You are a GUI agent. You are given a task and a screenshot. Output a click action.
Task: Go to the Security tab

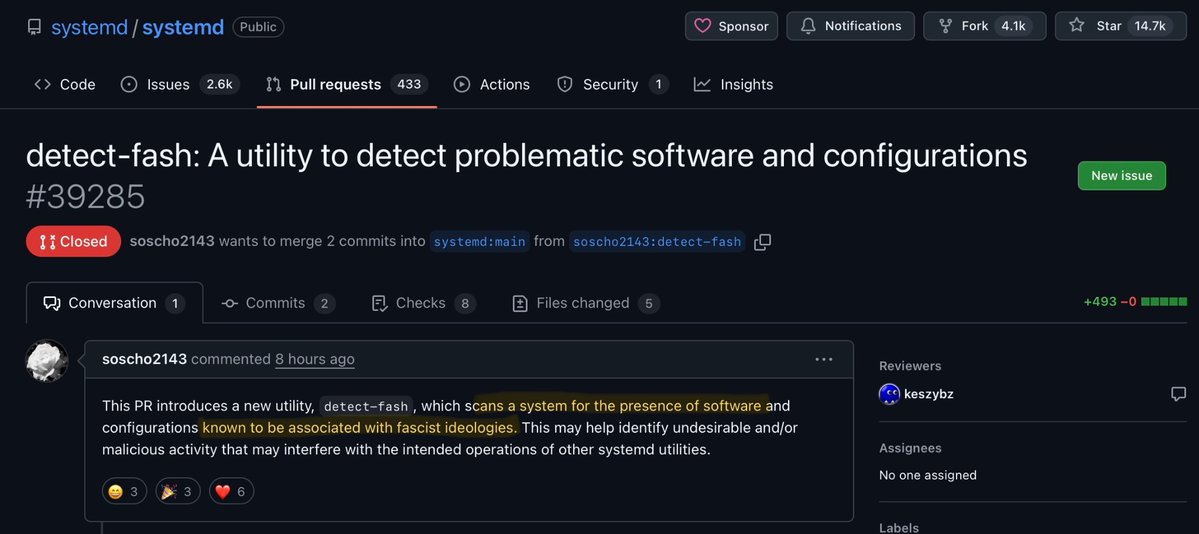click(x=612, y=84)
